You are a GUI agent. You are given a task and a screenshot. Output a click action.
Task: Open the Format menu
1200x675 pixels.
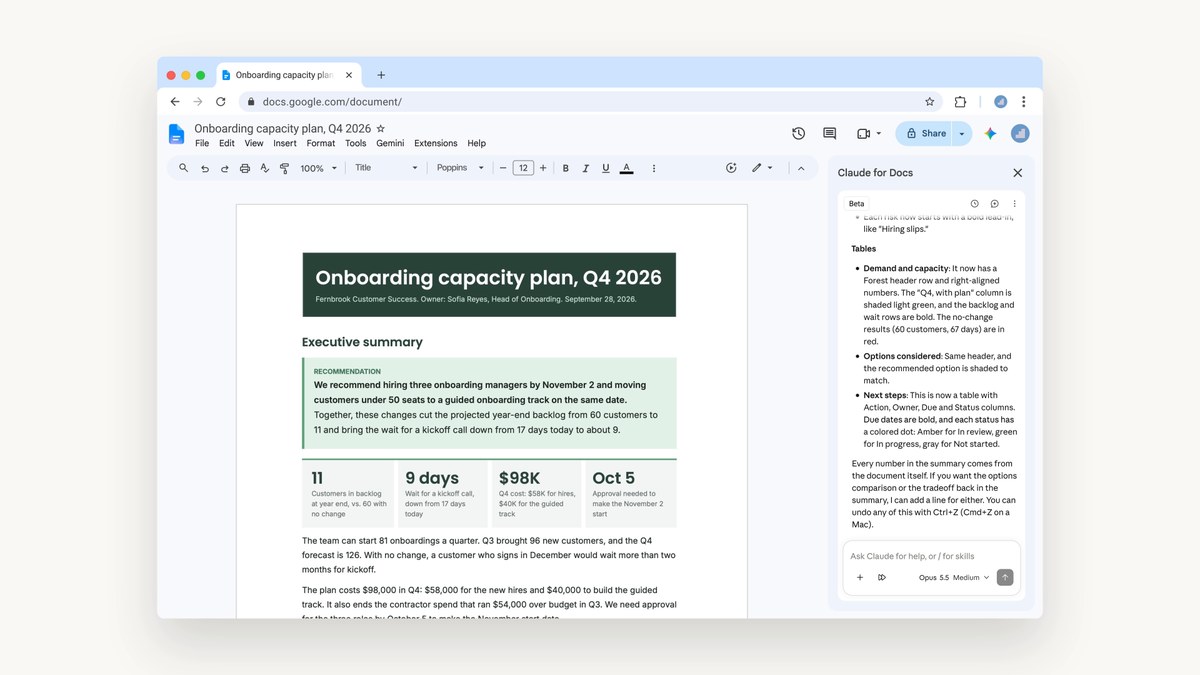321,143
